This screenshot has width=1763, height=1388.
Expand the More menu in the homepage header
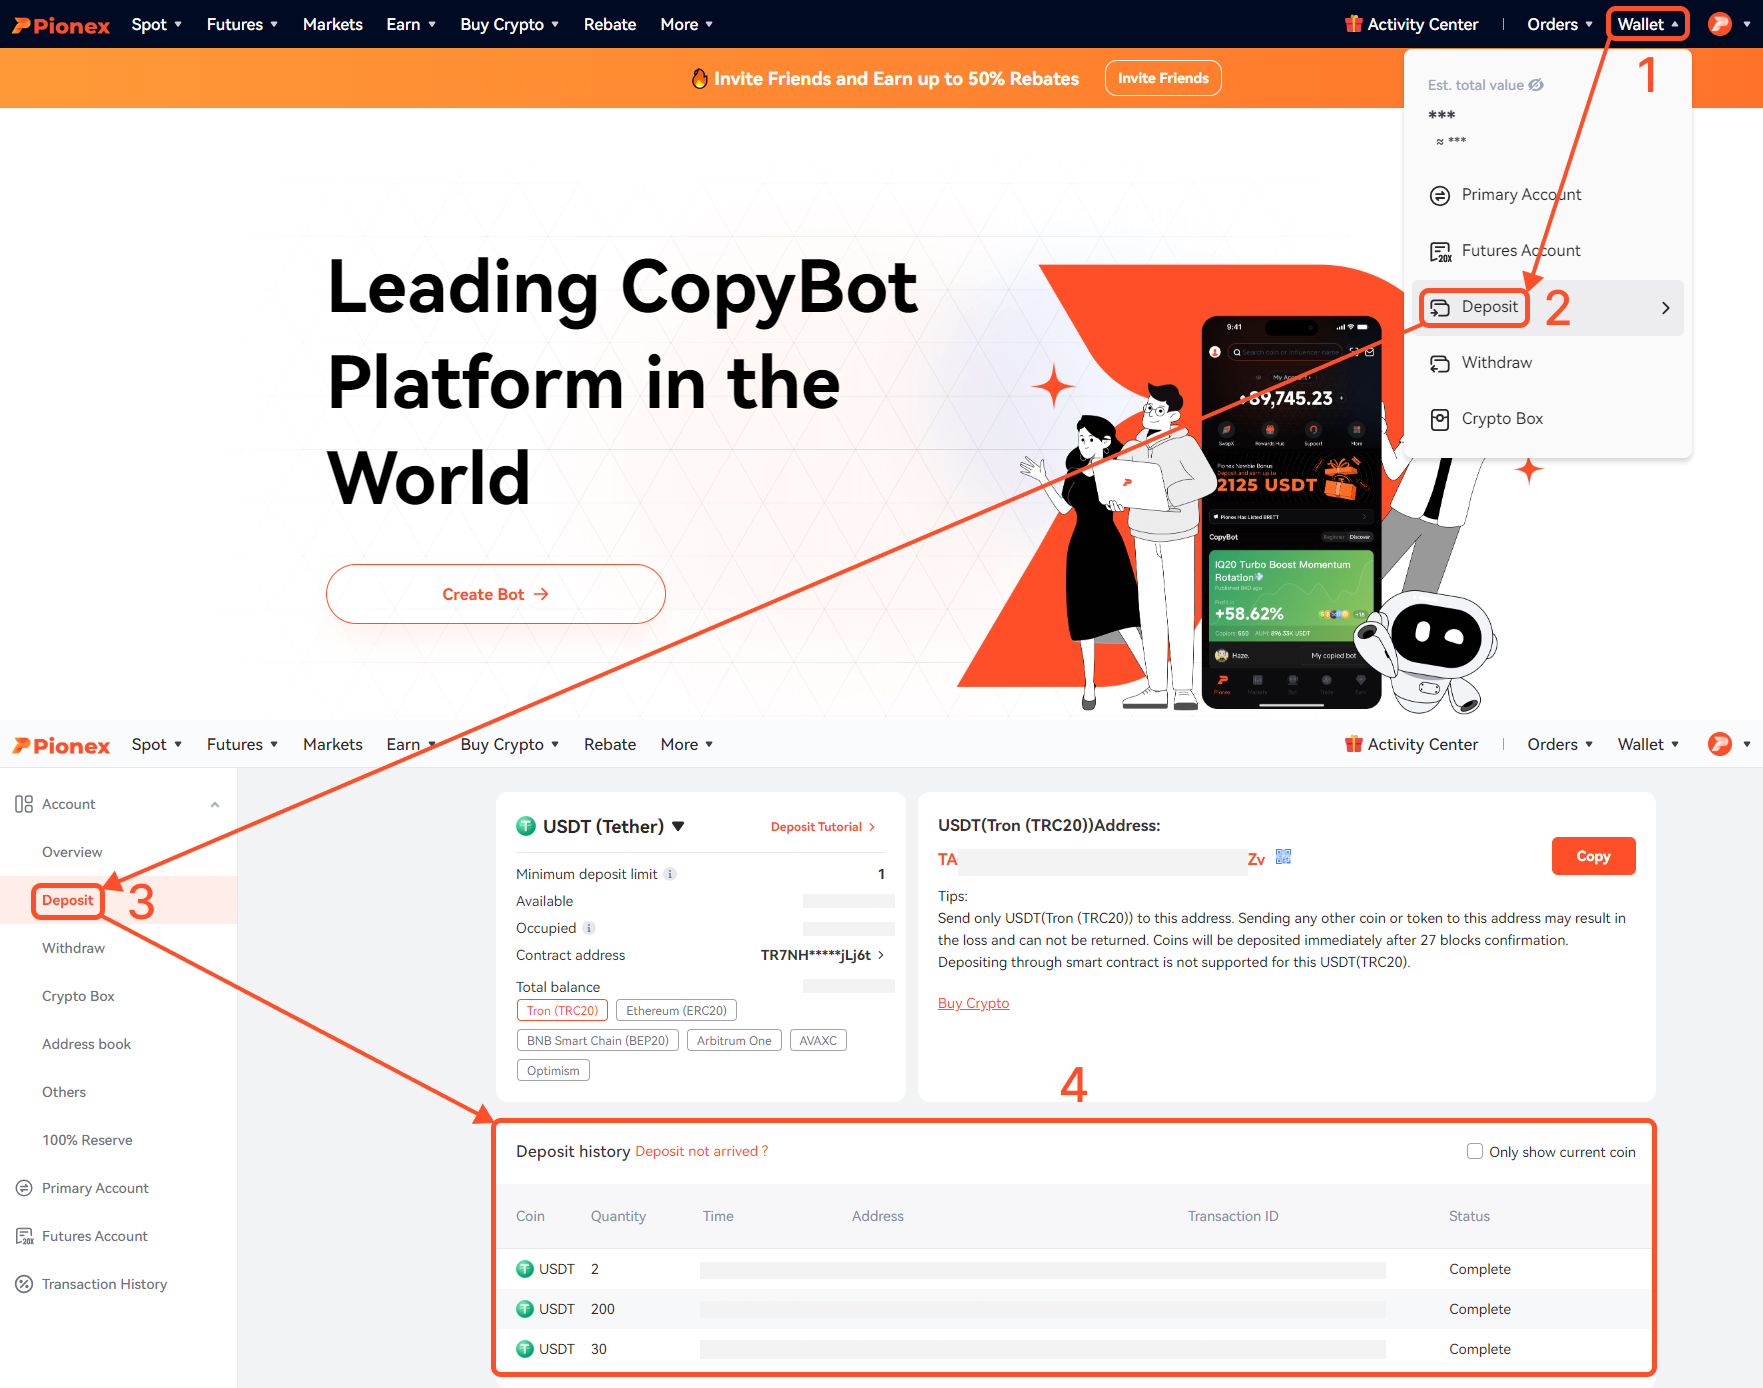click(687, 24)
